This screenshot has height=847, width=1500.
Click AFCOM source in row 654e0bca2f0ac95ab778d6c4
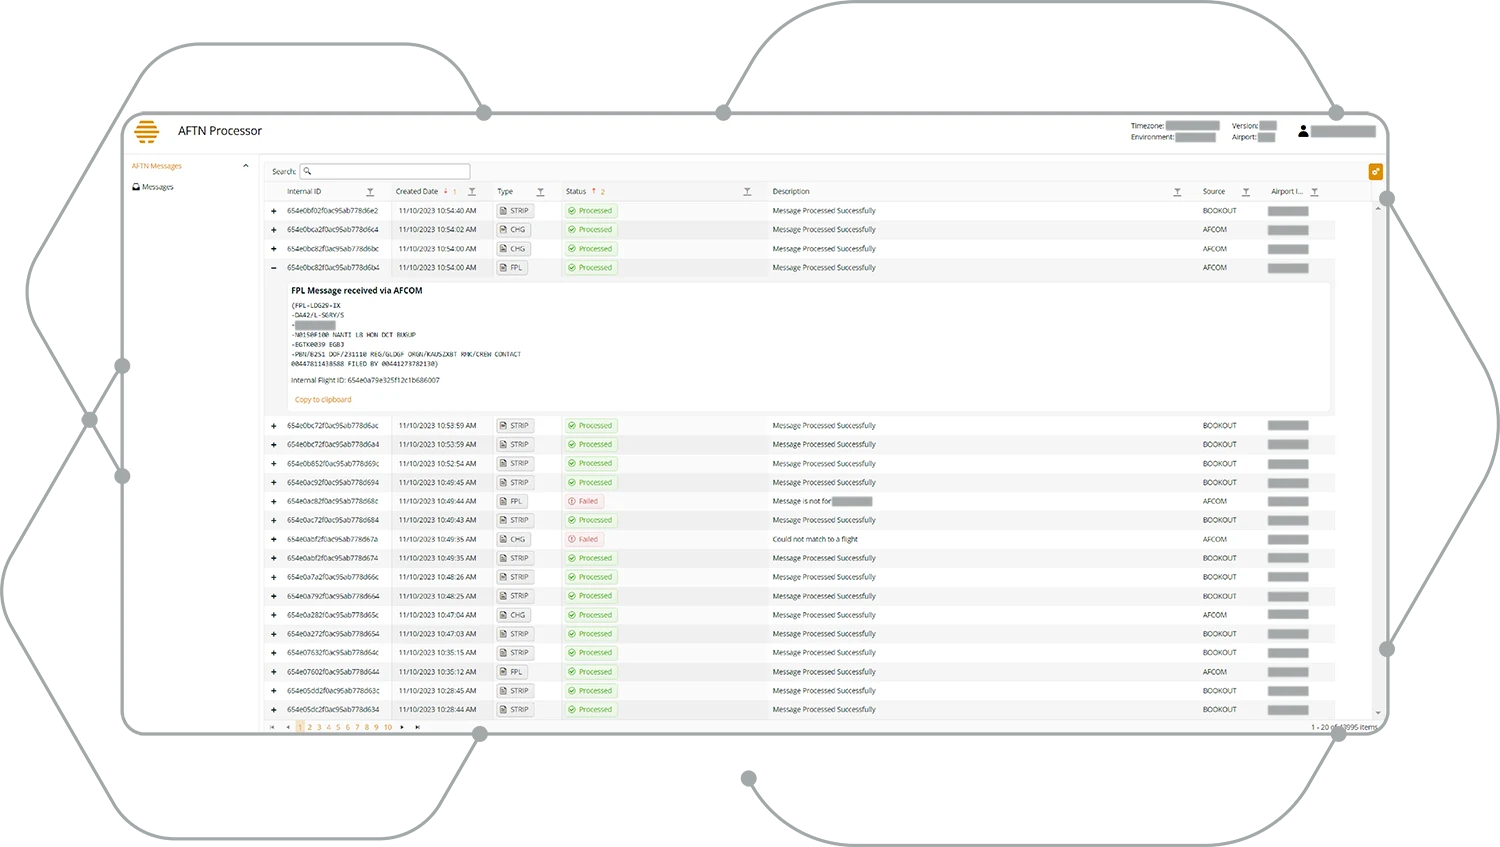1215,230
